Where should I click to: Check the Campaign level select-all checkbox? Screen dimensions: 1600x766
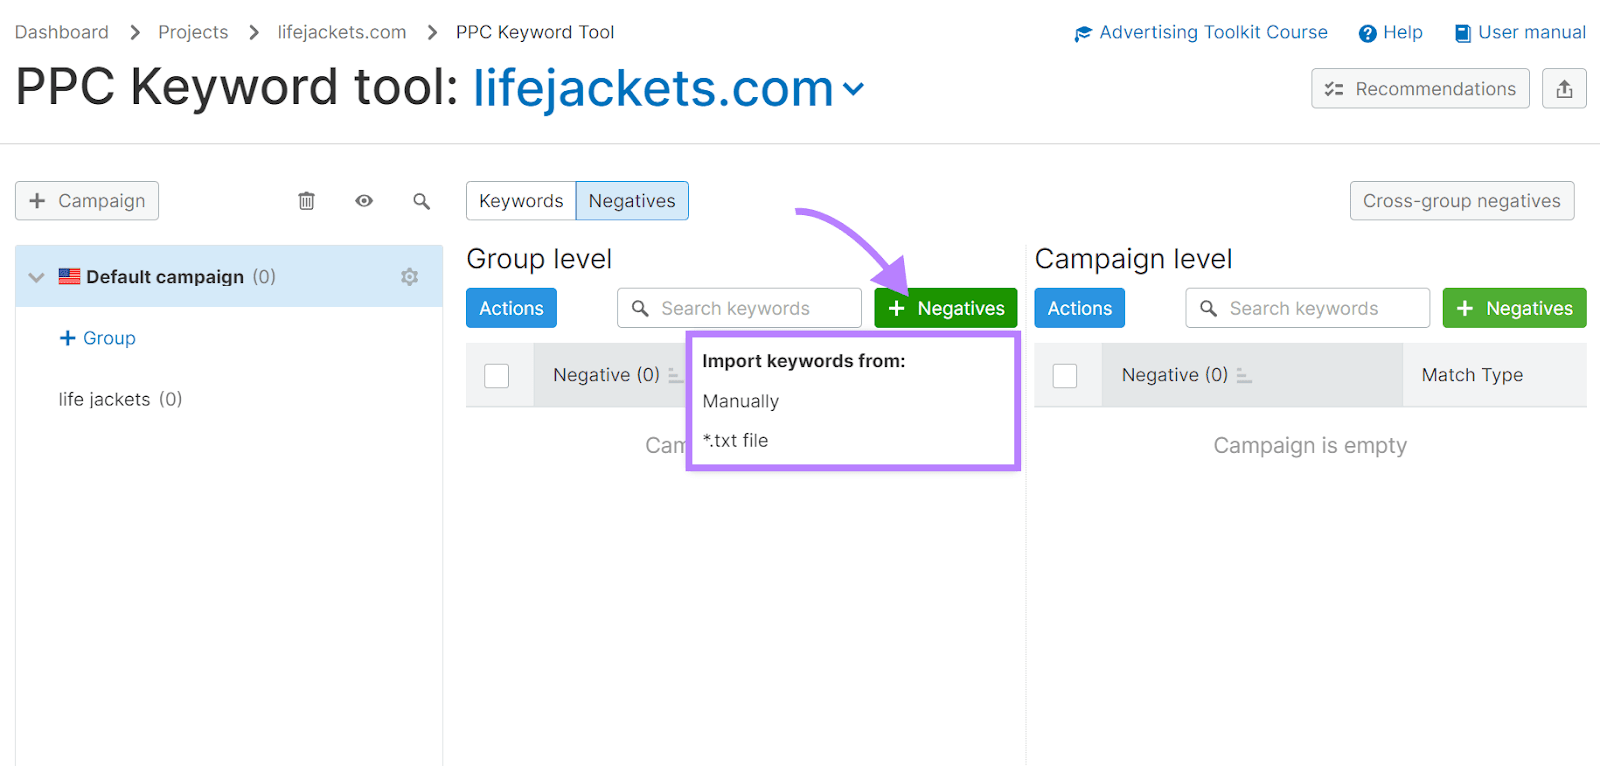(1065, 376)
